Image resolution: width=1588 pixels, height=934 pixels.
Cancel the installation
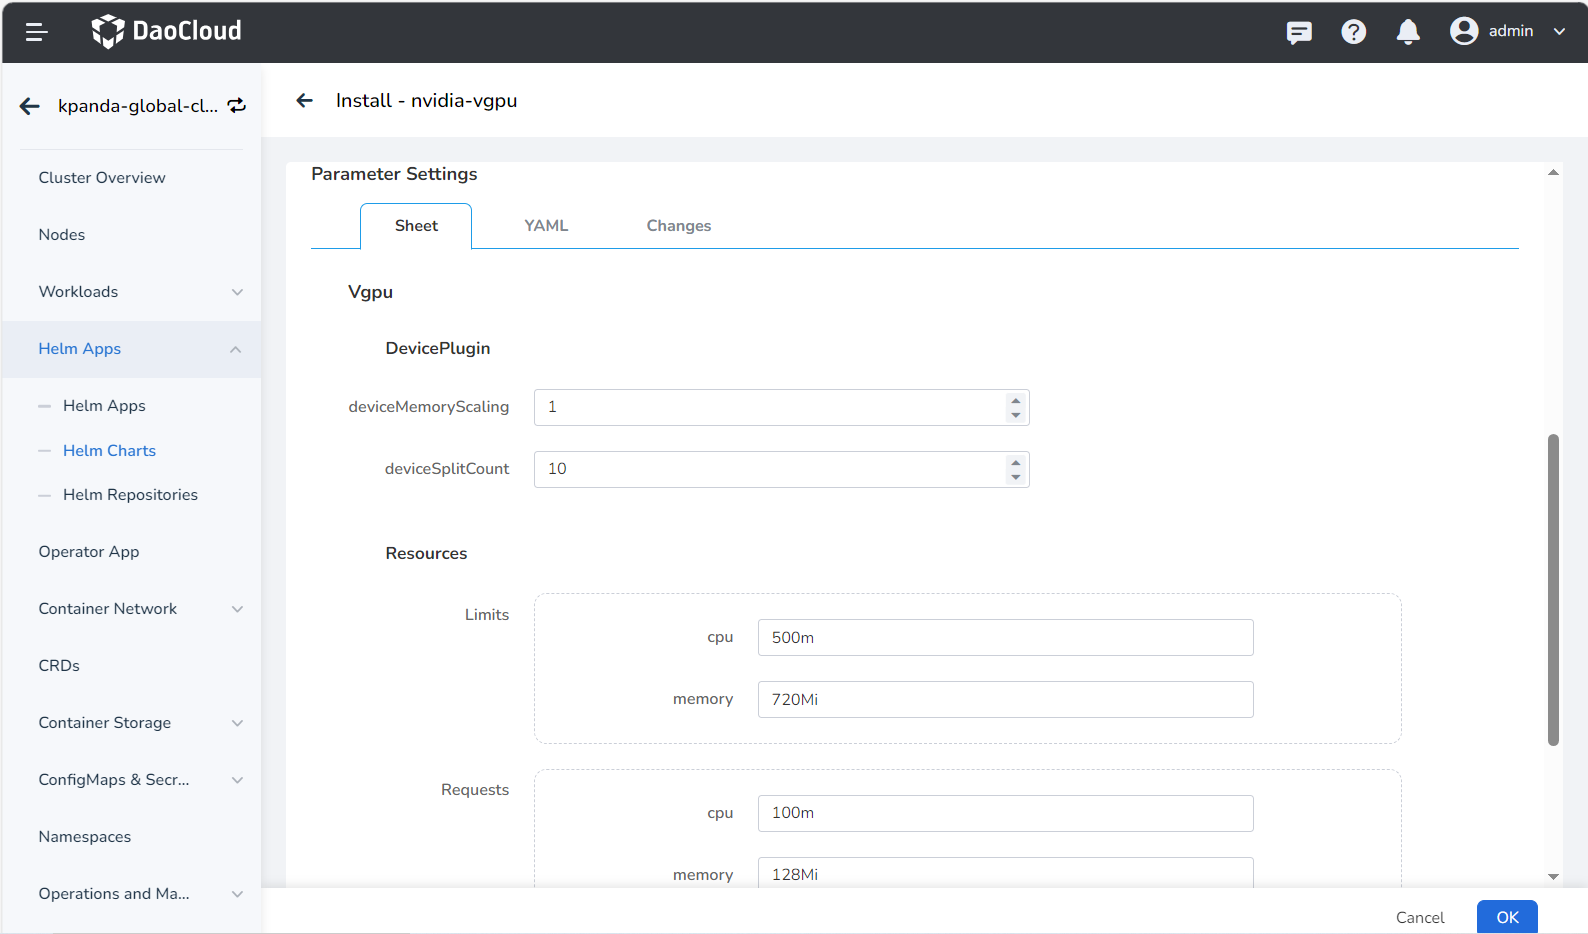[1419, 917]
